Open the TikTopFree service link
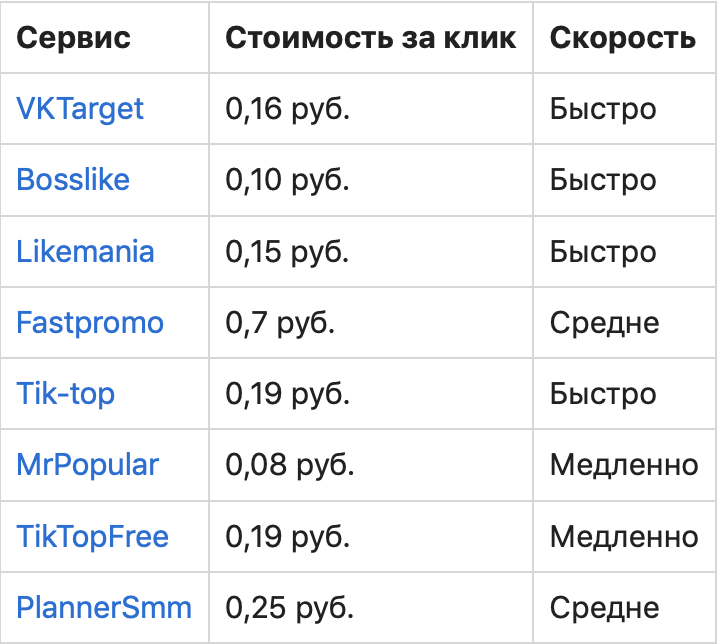The image size is (718, 644). (x=93, y=537)
